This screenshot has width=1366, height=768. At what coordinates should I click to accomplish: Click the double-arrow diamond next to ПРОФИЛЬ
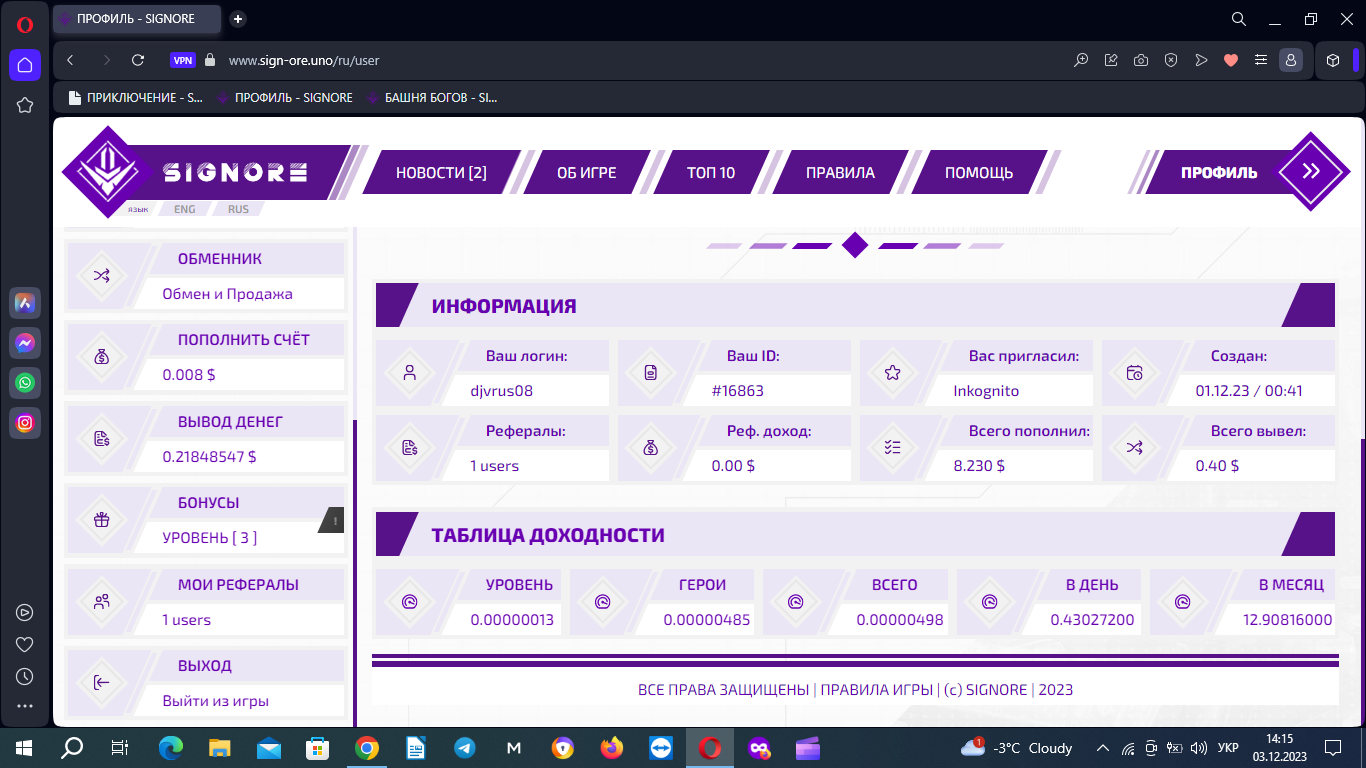pos(1311,171)
